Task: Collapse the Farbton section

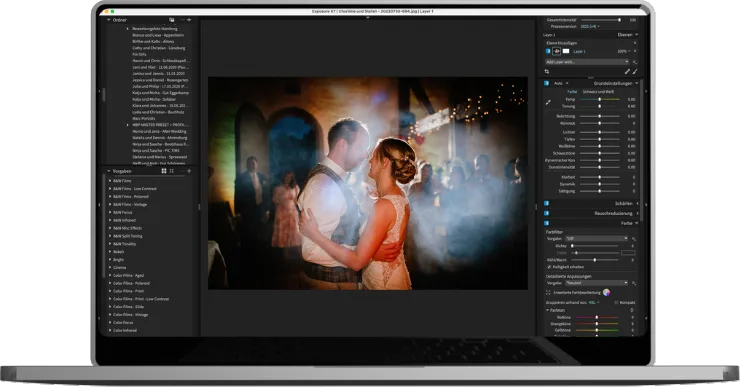Action: tap(547, 310)
